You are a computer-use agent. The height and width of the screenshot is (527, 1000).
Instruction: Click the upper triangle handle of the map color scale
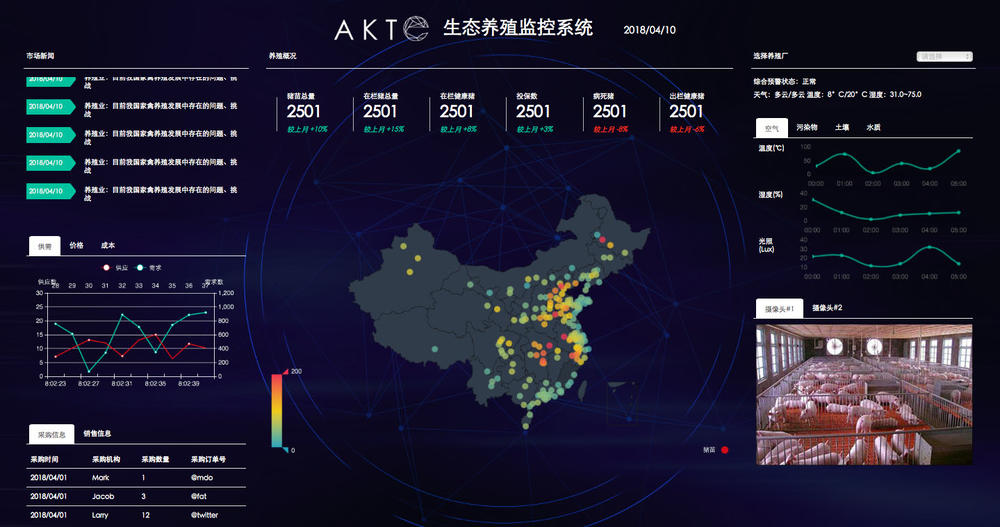coord(285,371)
